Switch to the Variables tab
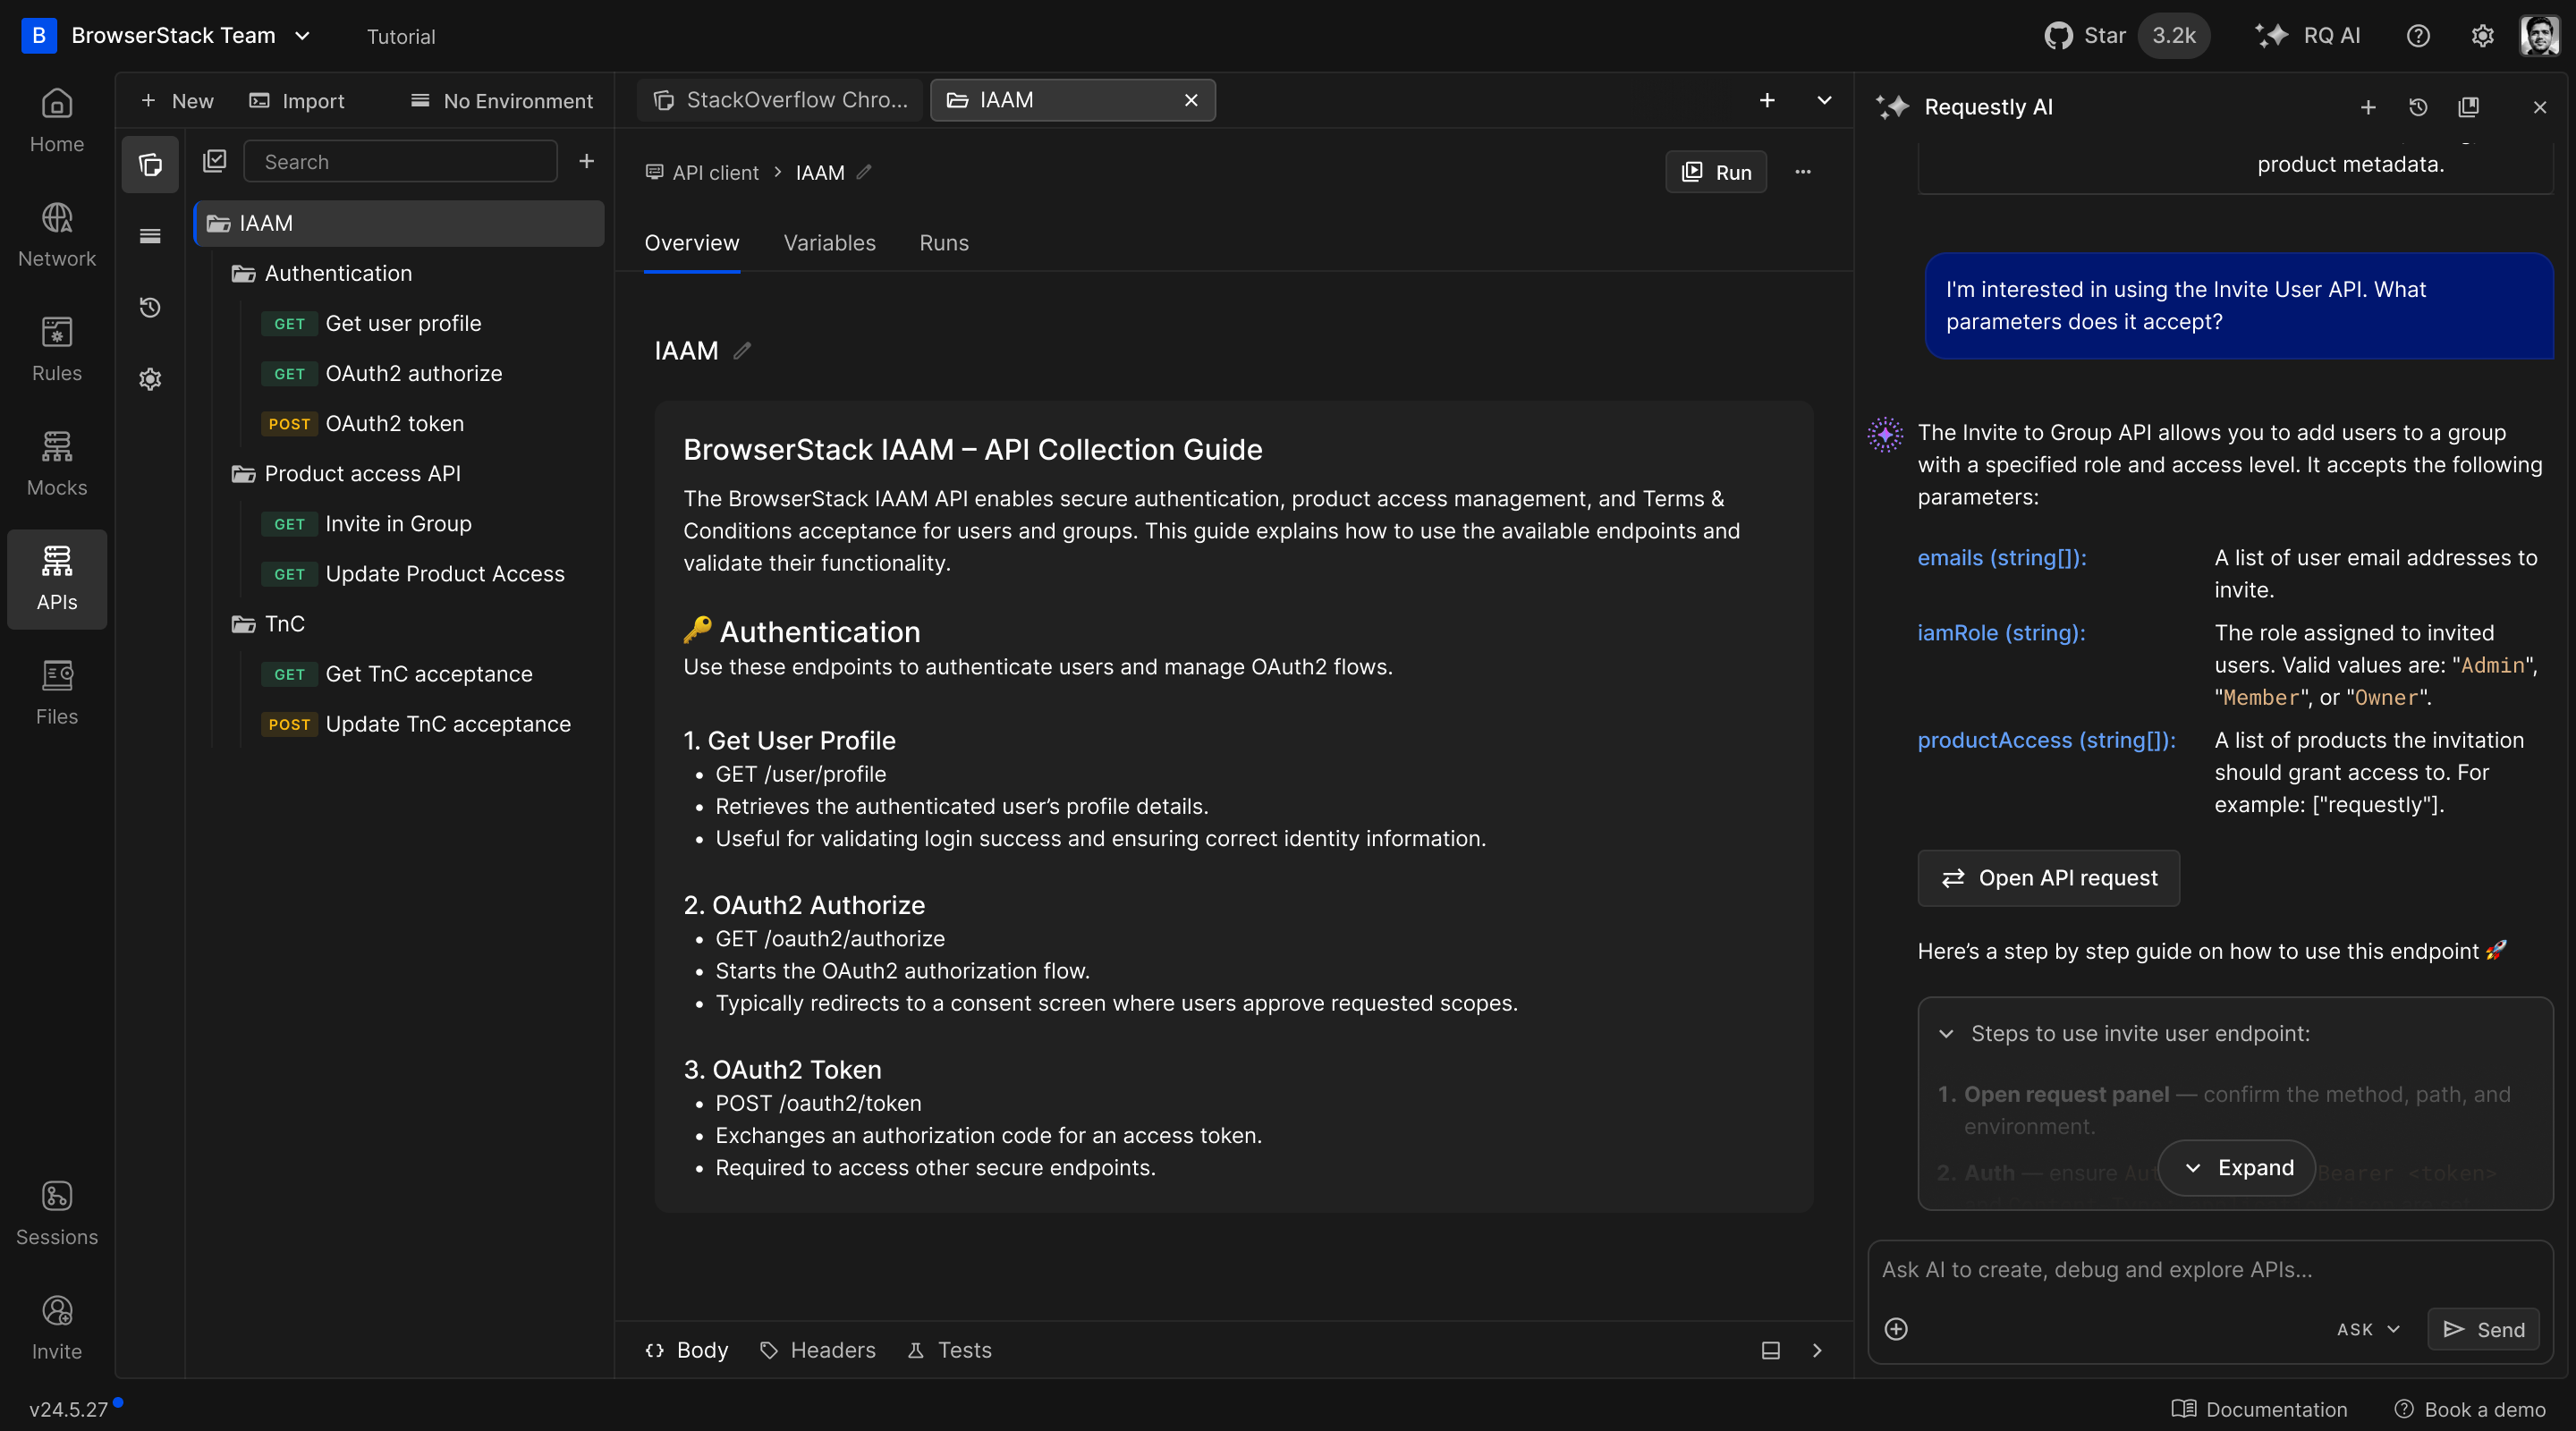The width and height of the screenshot is (2576, 1431). click(829, 243)
